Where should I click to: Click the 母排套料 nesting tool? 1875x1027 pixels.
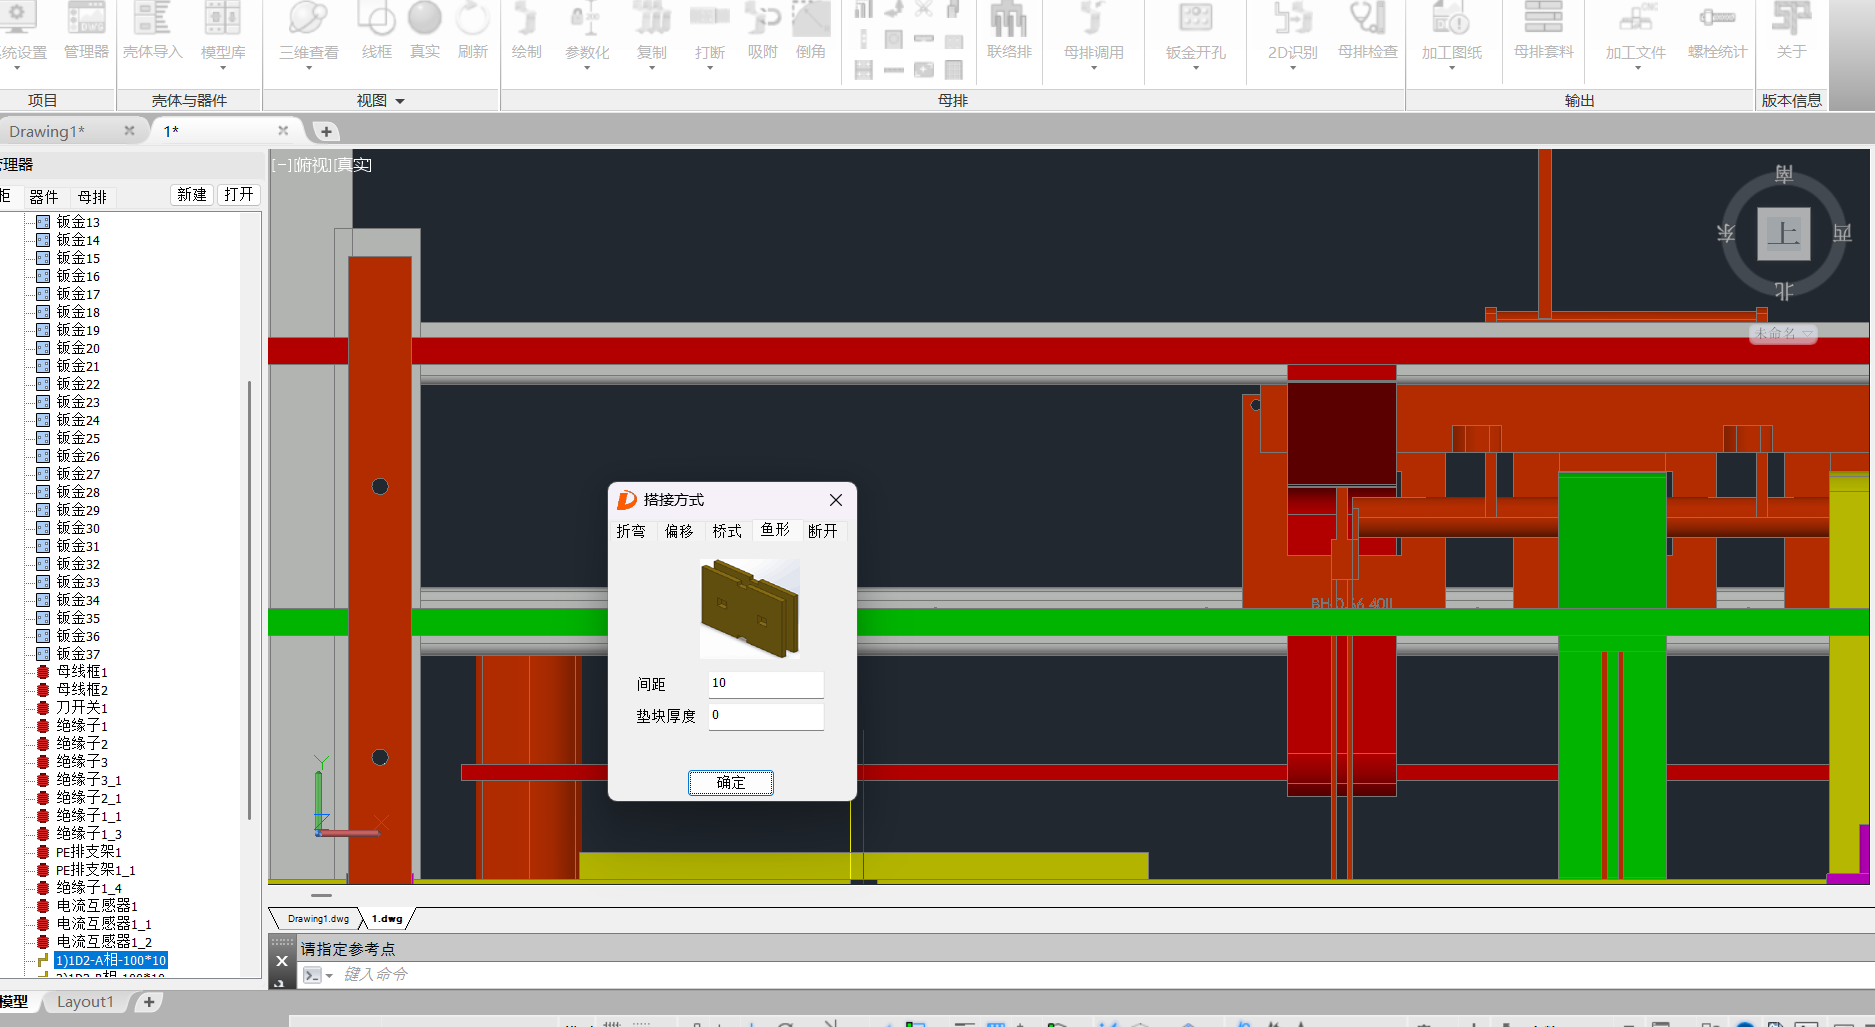click(1543, 32)
